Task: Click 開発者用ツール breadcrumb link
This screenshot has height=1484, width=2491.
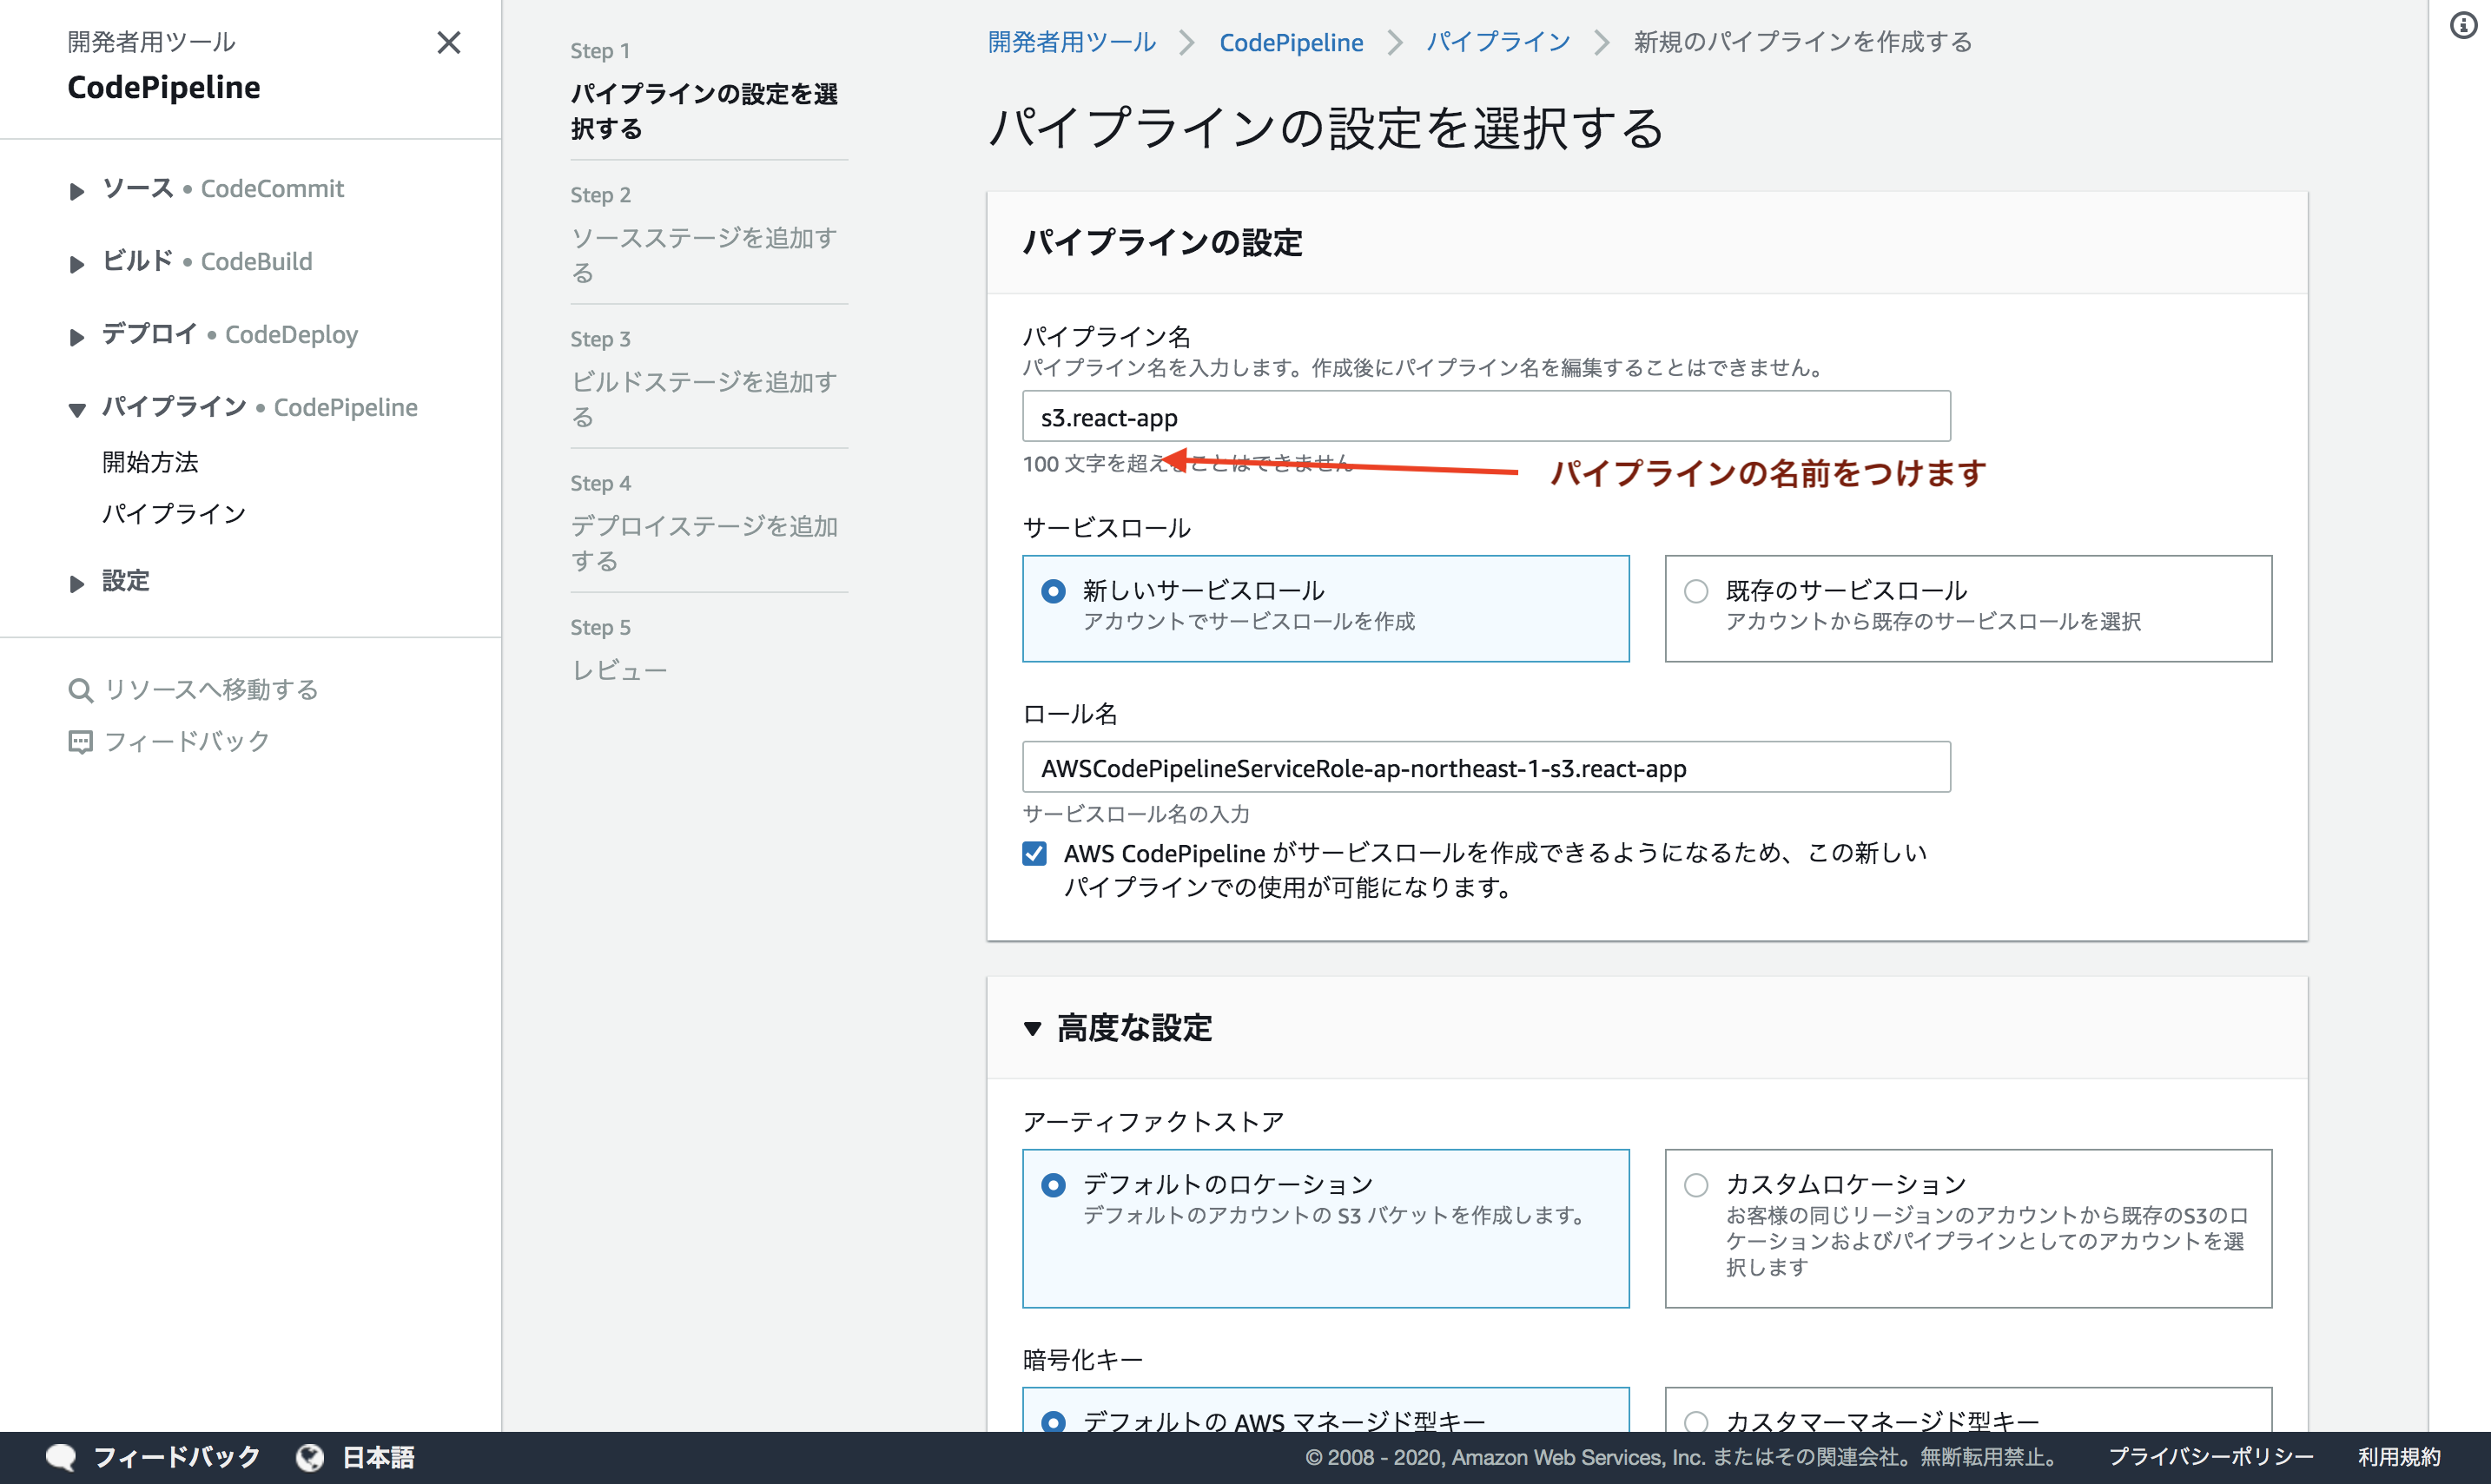Action: click(1071, 42)
